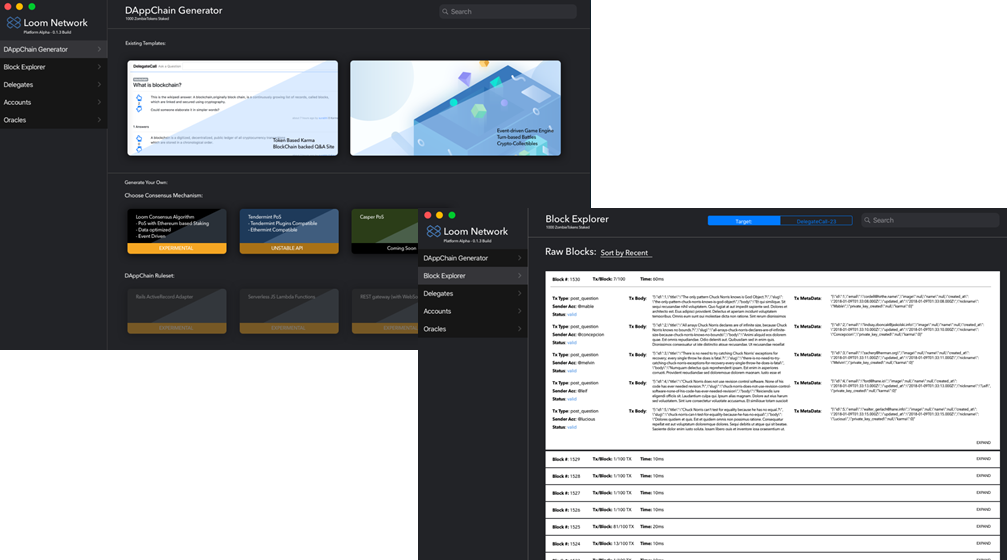Click the Coming Soon label on Casper PoS
Screen dimensions: 1007x560
click(401, 248)
